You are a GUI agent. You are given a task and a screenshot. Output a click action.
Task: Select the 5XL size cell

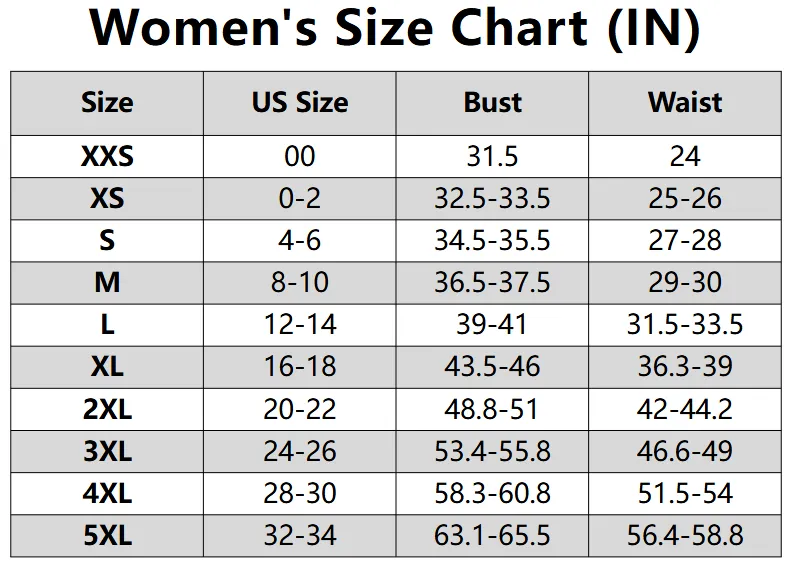107,535
